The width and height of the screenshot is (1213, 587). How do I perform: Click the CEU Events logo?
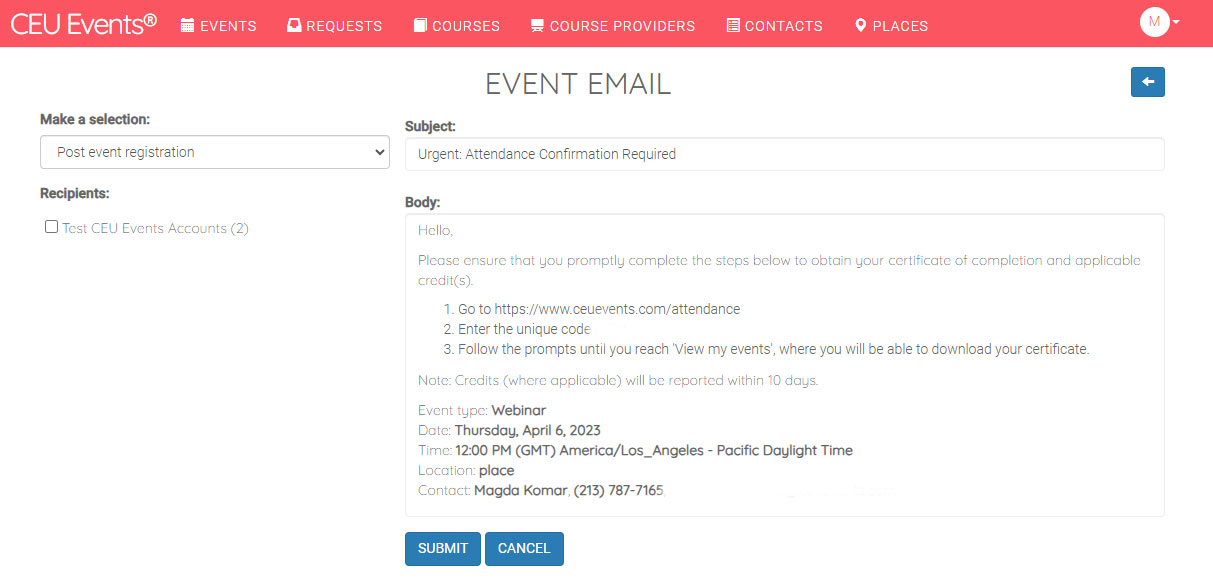click(84, 24)
